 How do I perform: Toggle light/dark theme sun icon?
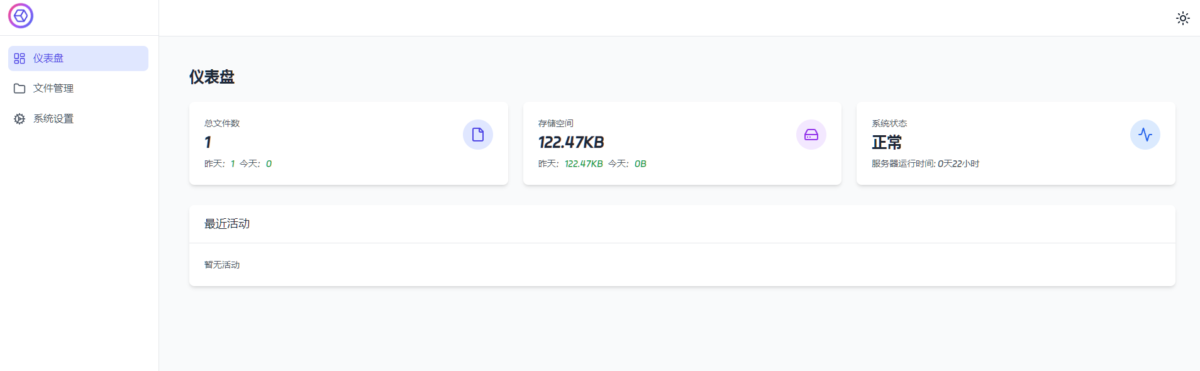click(x=1182, y=18)
